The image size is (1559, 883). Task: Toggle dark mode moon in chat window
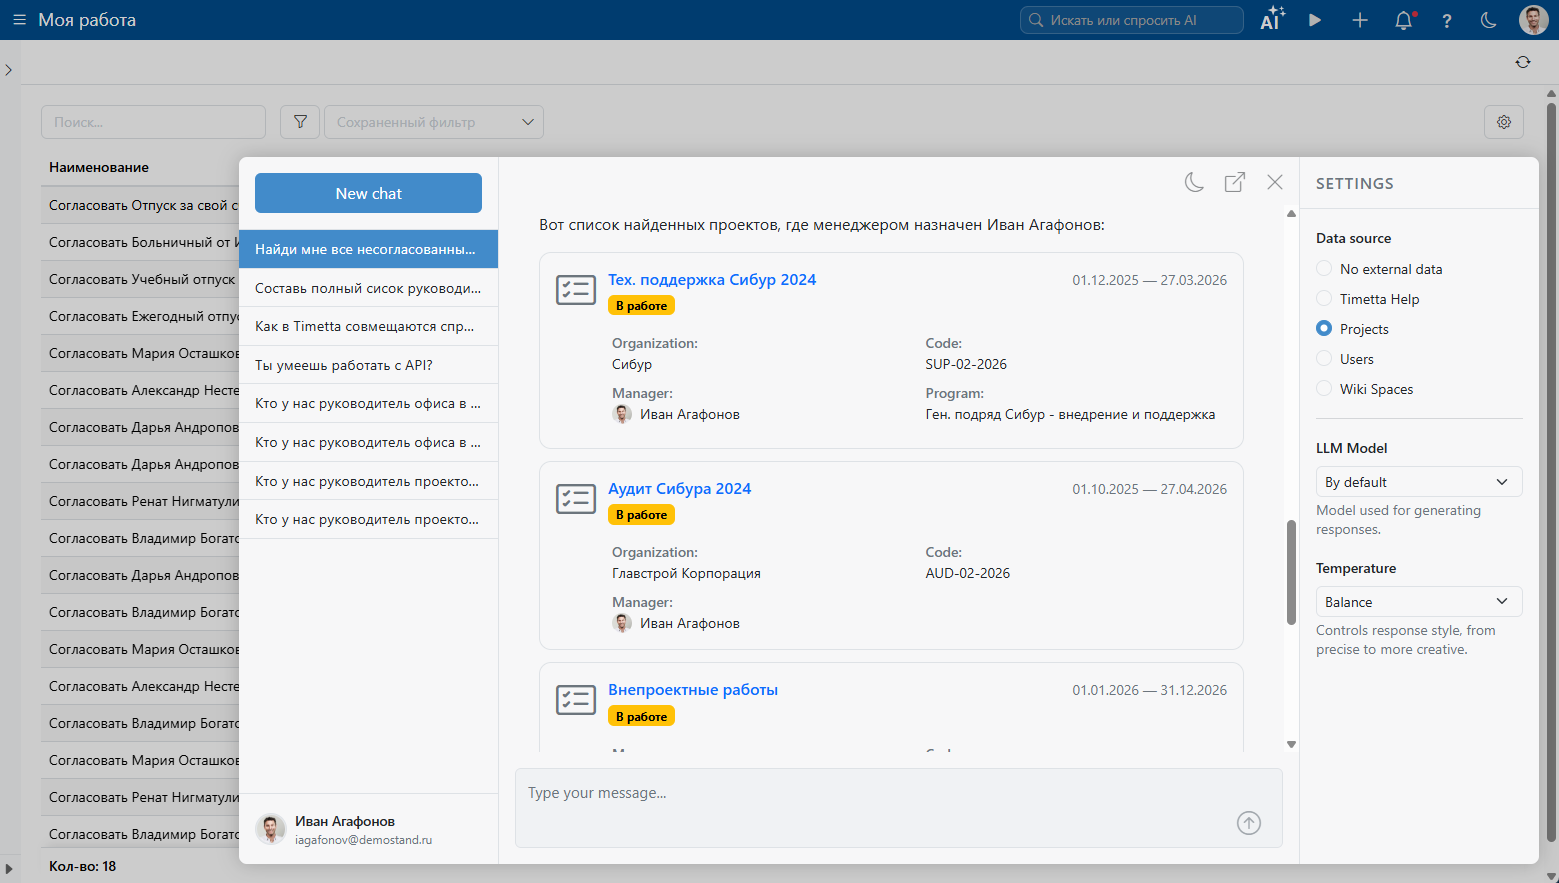(1194, 182)
